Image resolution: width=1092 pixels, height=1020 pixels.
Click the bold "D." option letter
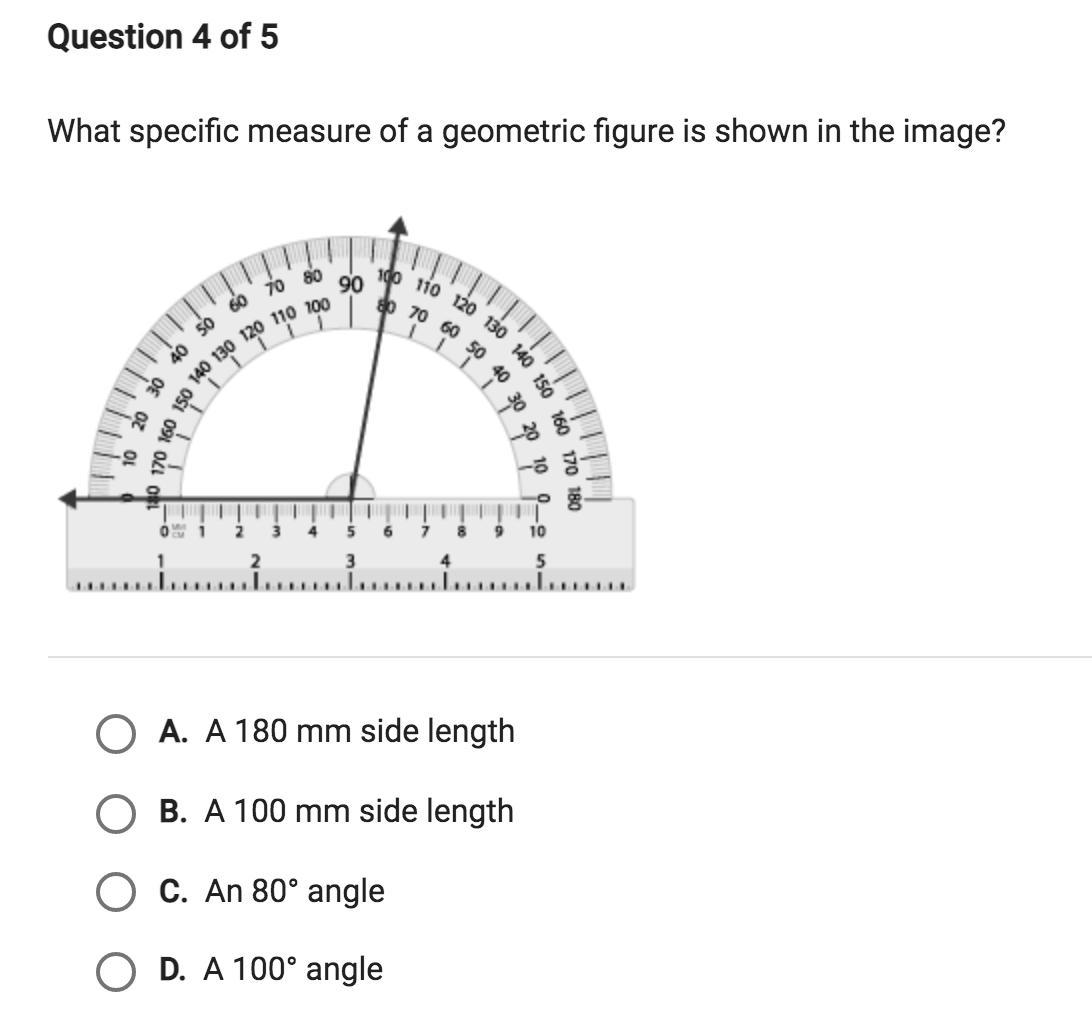[173, 969]
